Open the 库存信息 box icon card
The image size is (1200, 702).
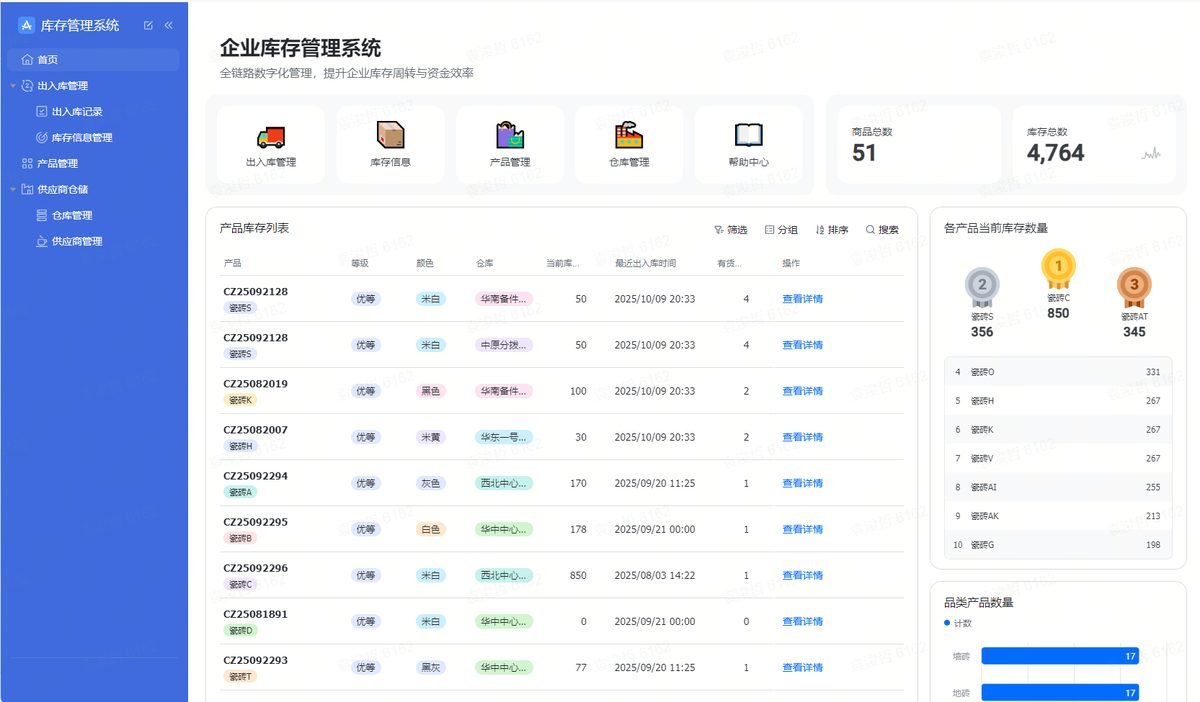[x=390, y=145]
